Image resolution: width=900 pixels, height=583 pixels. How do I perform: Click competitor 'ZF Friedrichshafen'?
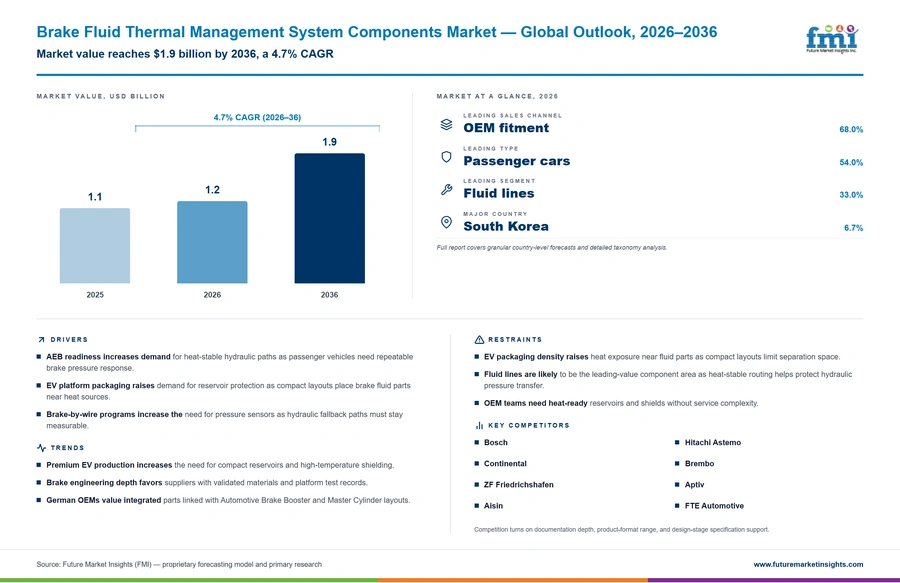519,485
